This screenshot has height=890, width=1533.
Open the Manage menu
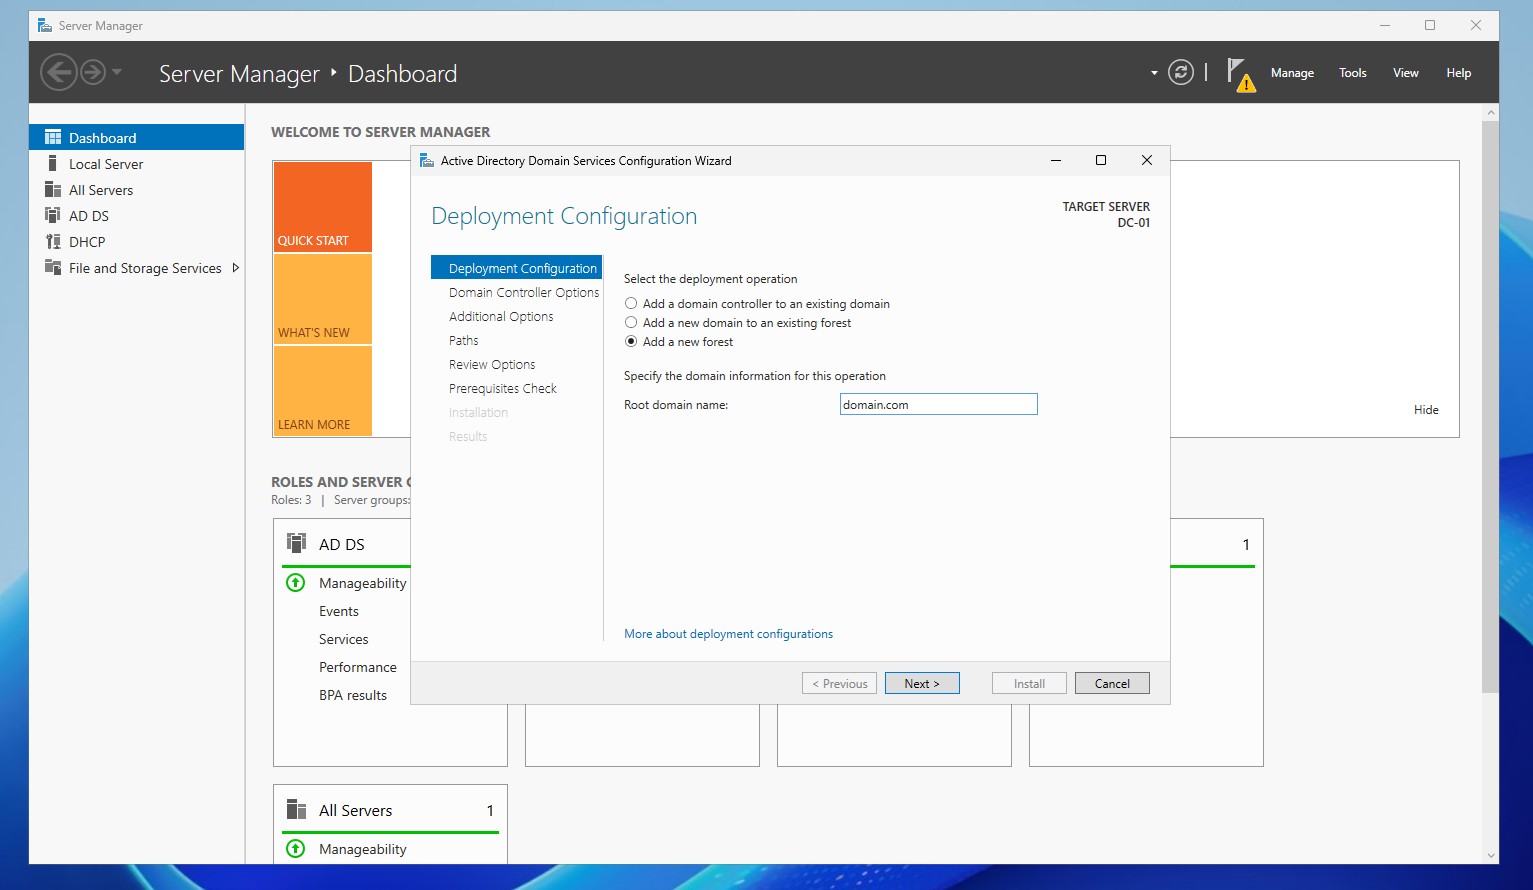(1292, 72)
